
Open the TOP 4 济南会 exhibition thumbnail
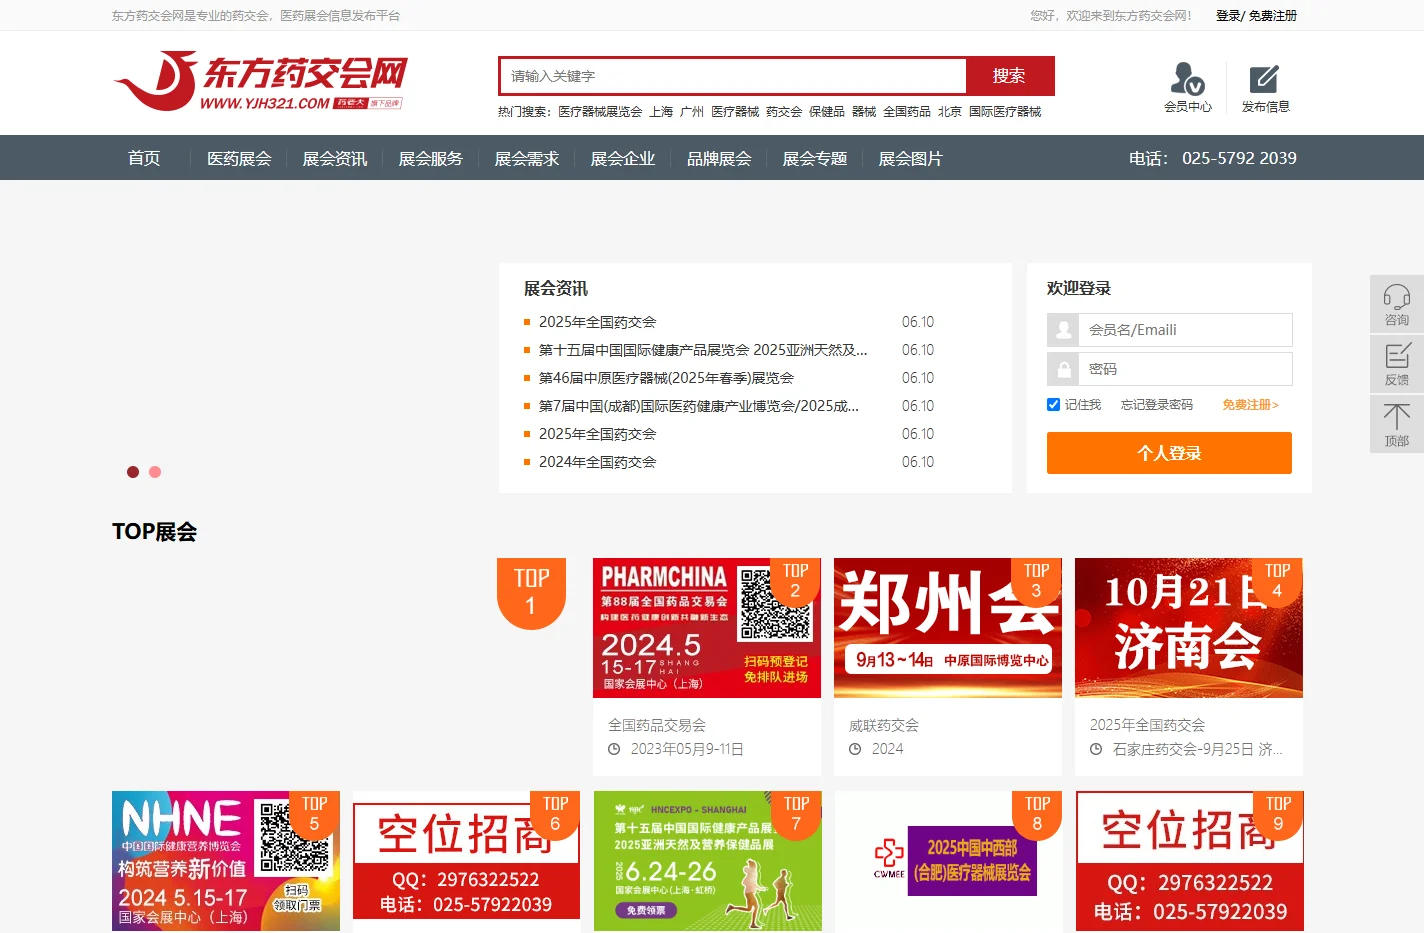point(1189,628)
